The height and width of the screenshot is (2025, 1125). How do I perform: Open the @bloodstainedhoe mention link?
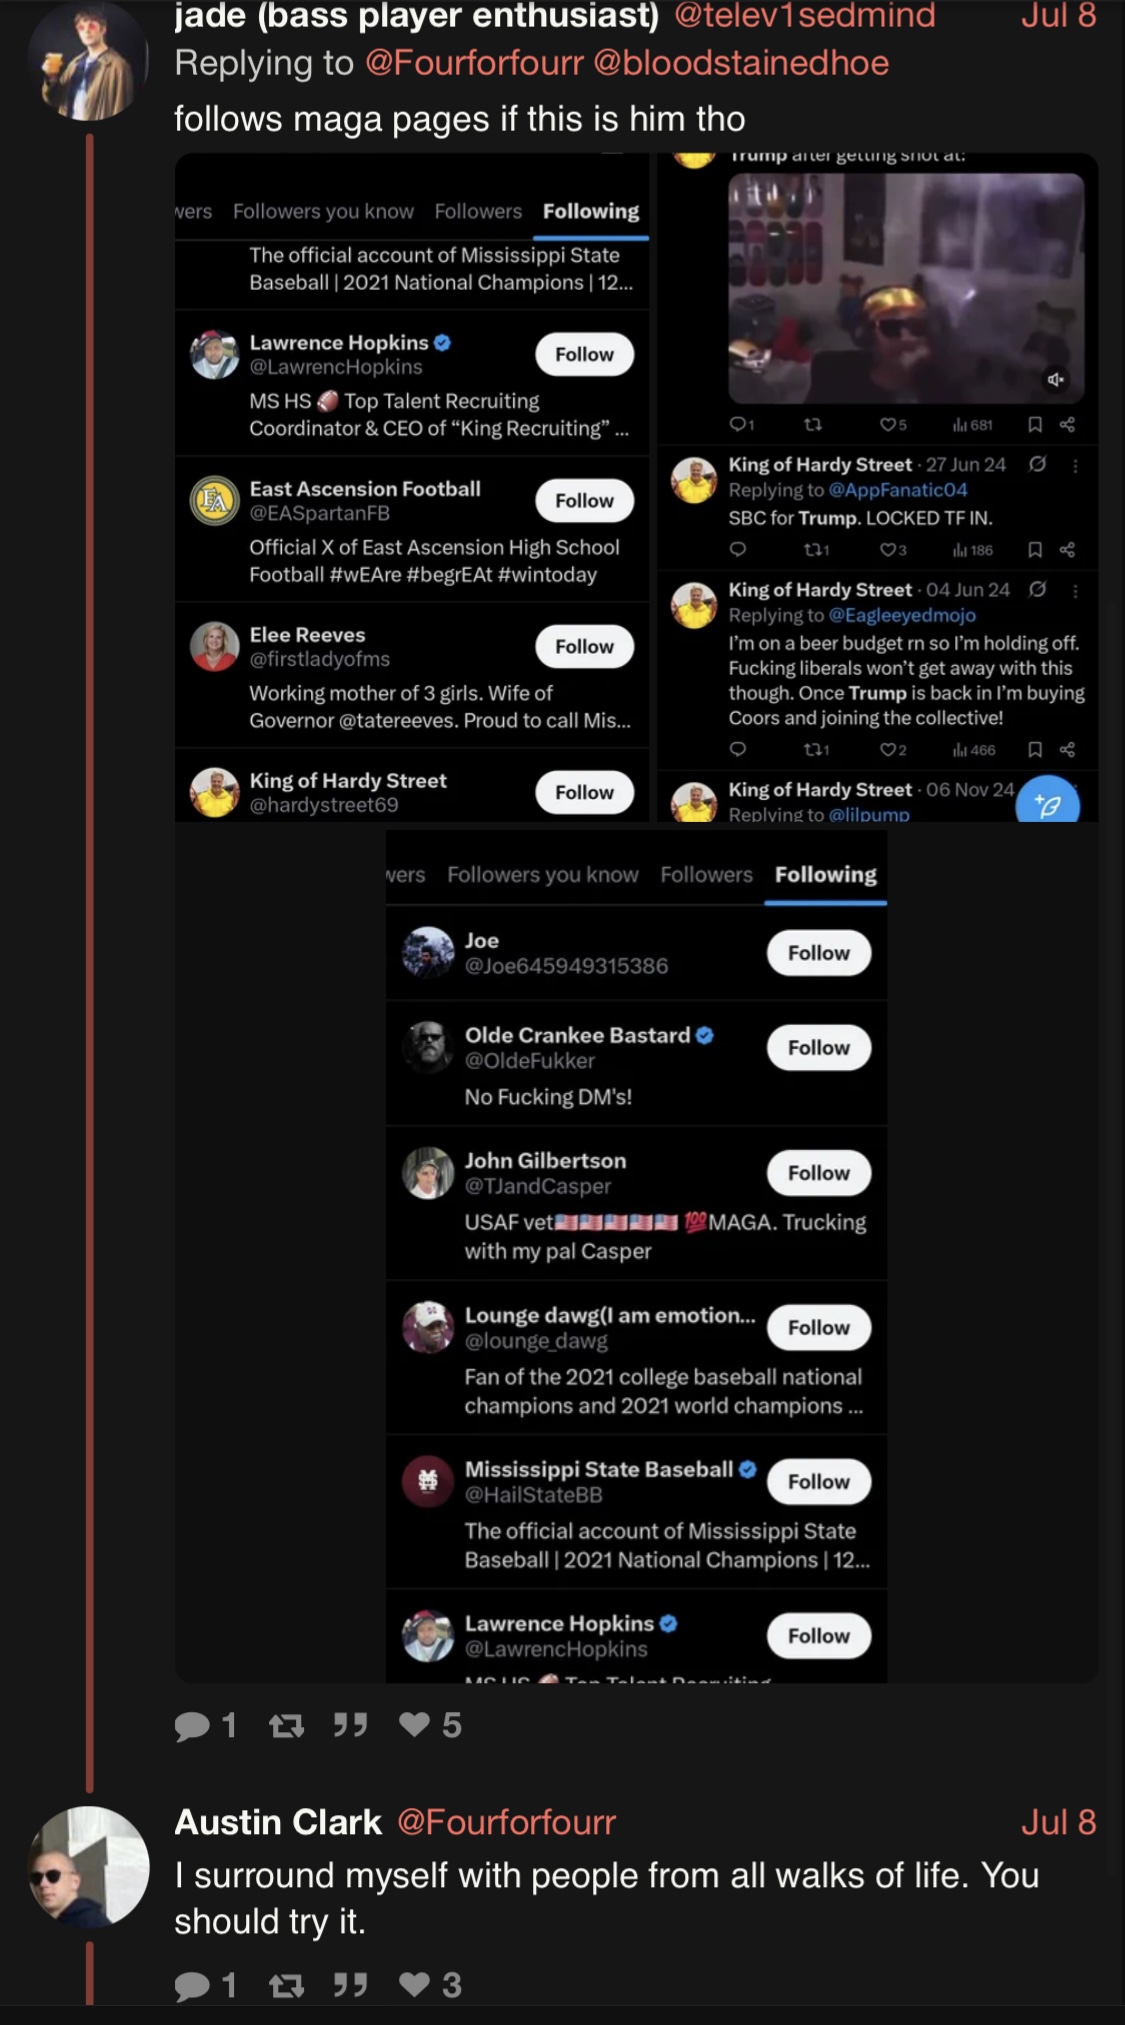(x=741, y=63)
